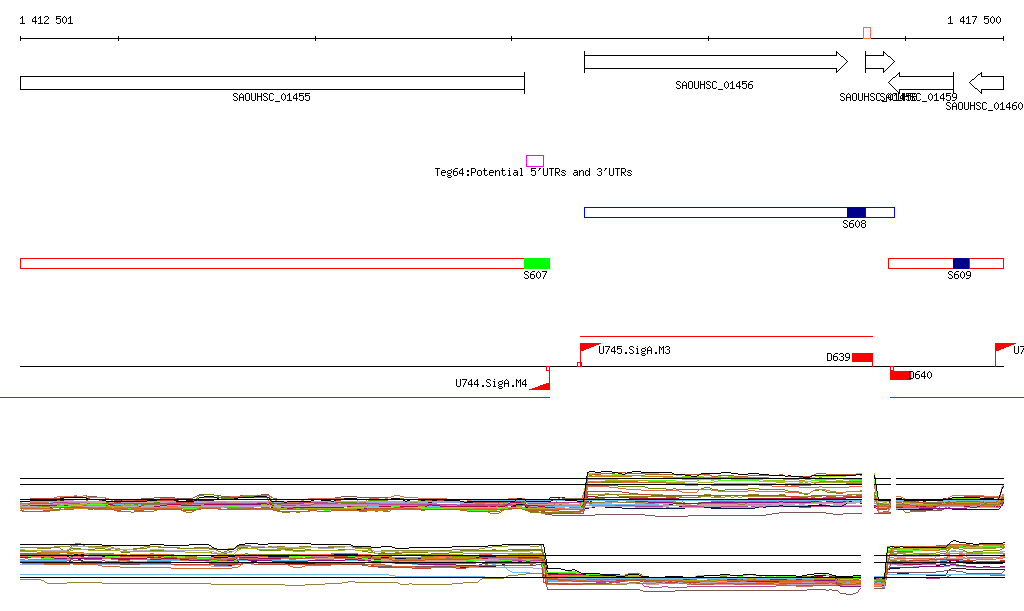The image size is (1024, 611).
Task: Click the SAOUHSC_01455 text label
Action: (x=272, y=97)
